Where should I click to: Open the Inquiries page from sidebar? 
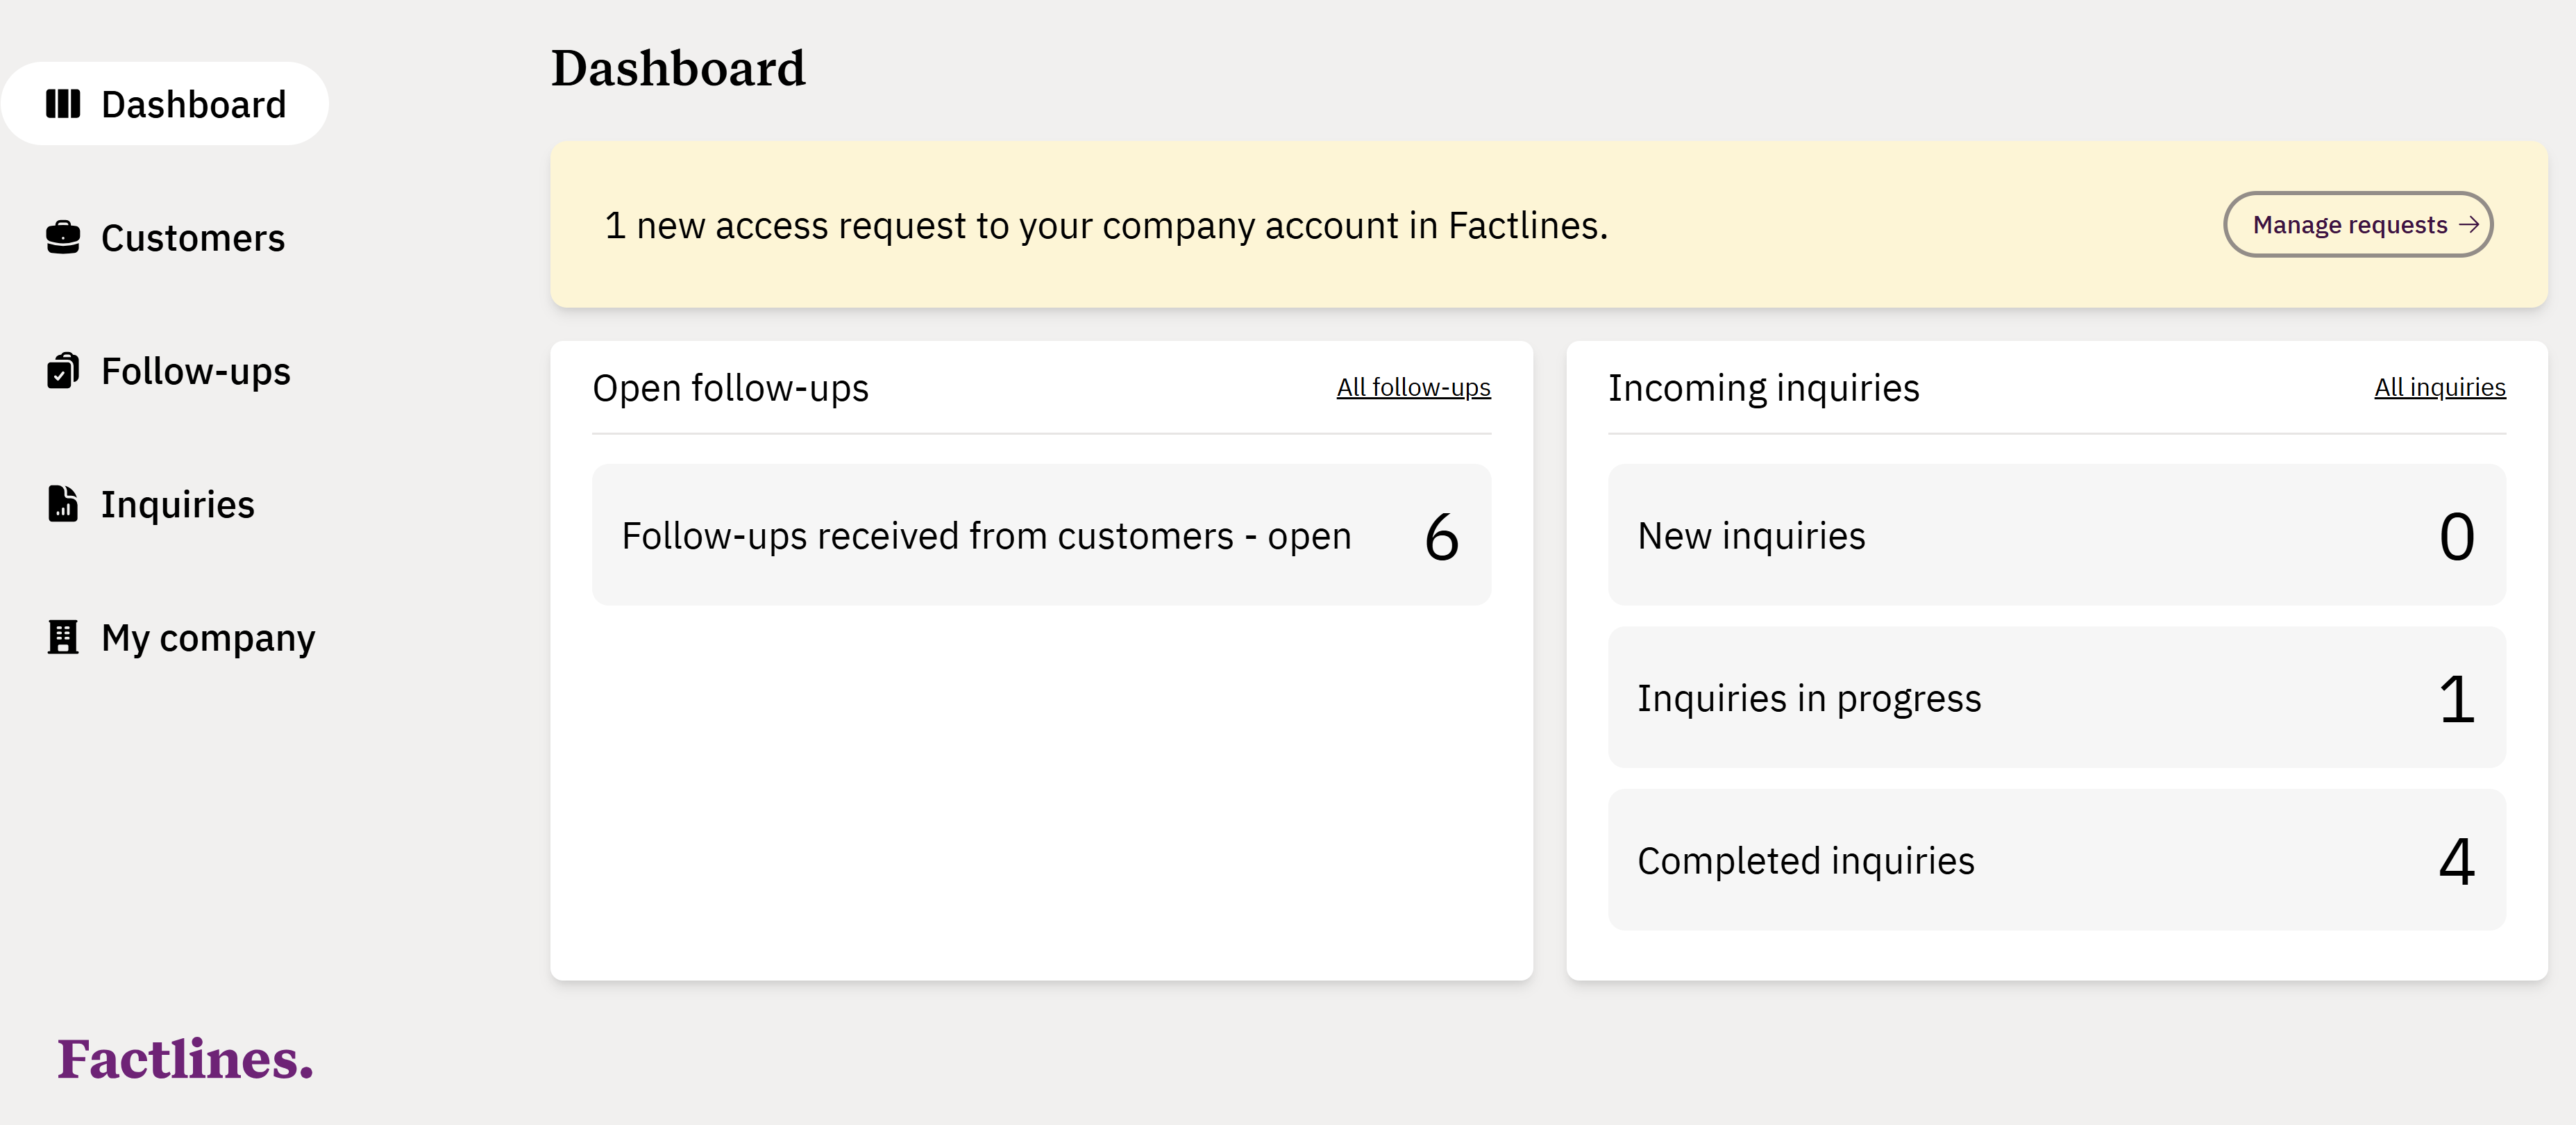click(178, 504)
